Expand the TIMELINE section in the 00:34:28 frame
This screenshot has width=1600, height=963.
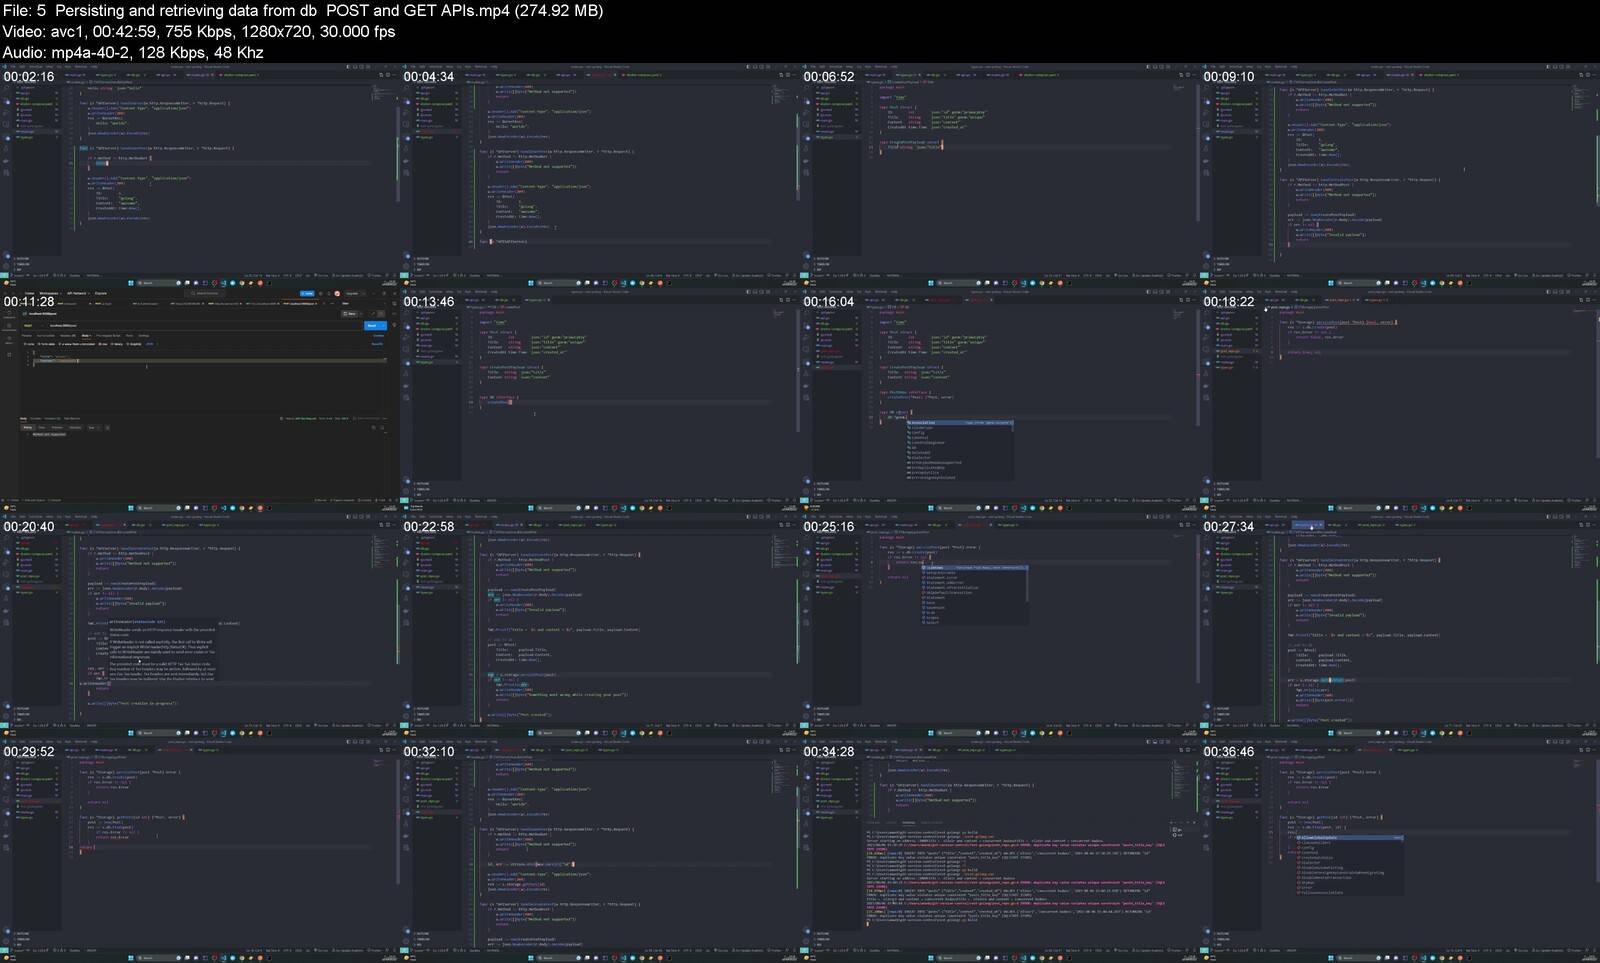[x=821, y=939]
